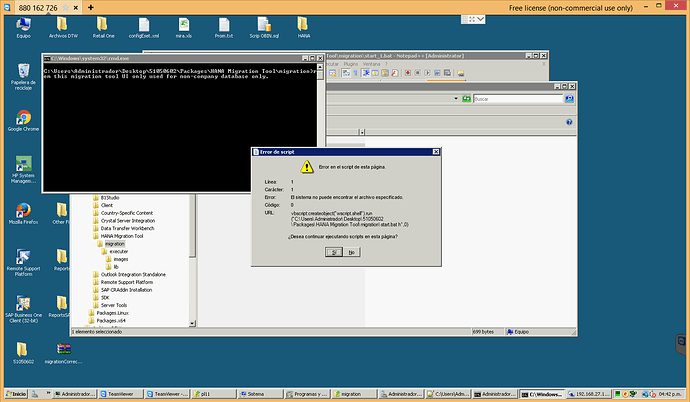Switch to migration taskbar button
690x402 pixels.
pos(354,394)
